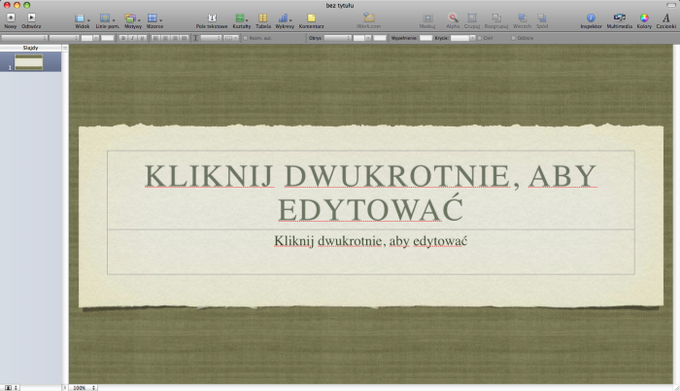Click the navigator resize handle at bottom
This screenshot has width=680, height=391.
pyautogui.click(x=65, y=388)
